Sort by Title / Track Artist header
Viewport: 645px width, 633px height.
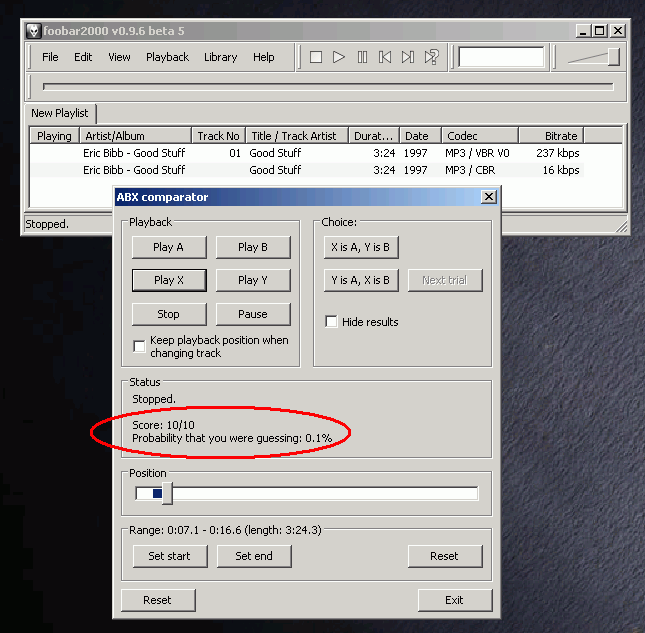click(297, 136)
